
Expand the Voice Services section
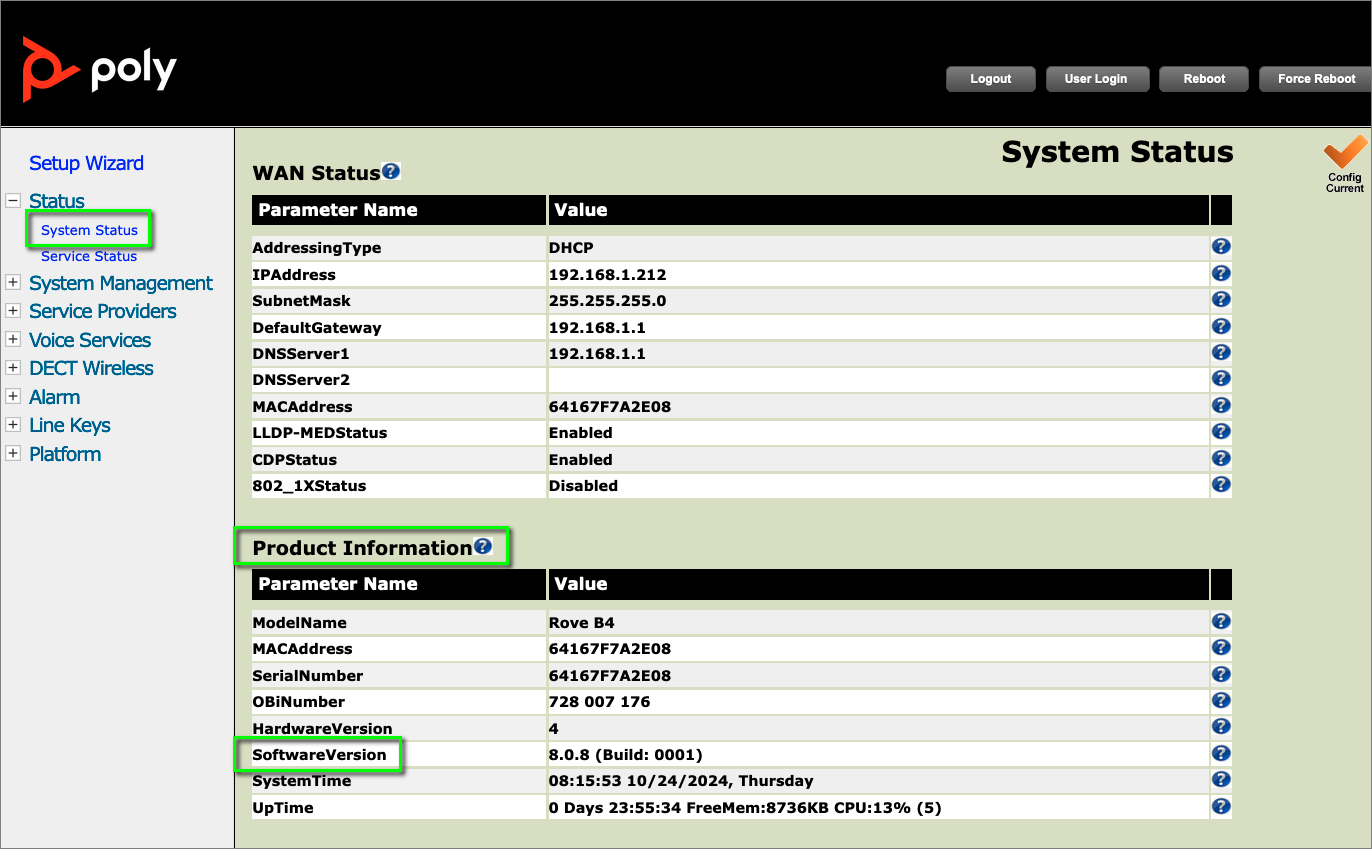13,340
